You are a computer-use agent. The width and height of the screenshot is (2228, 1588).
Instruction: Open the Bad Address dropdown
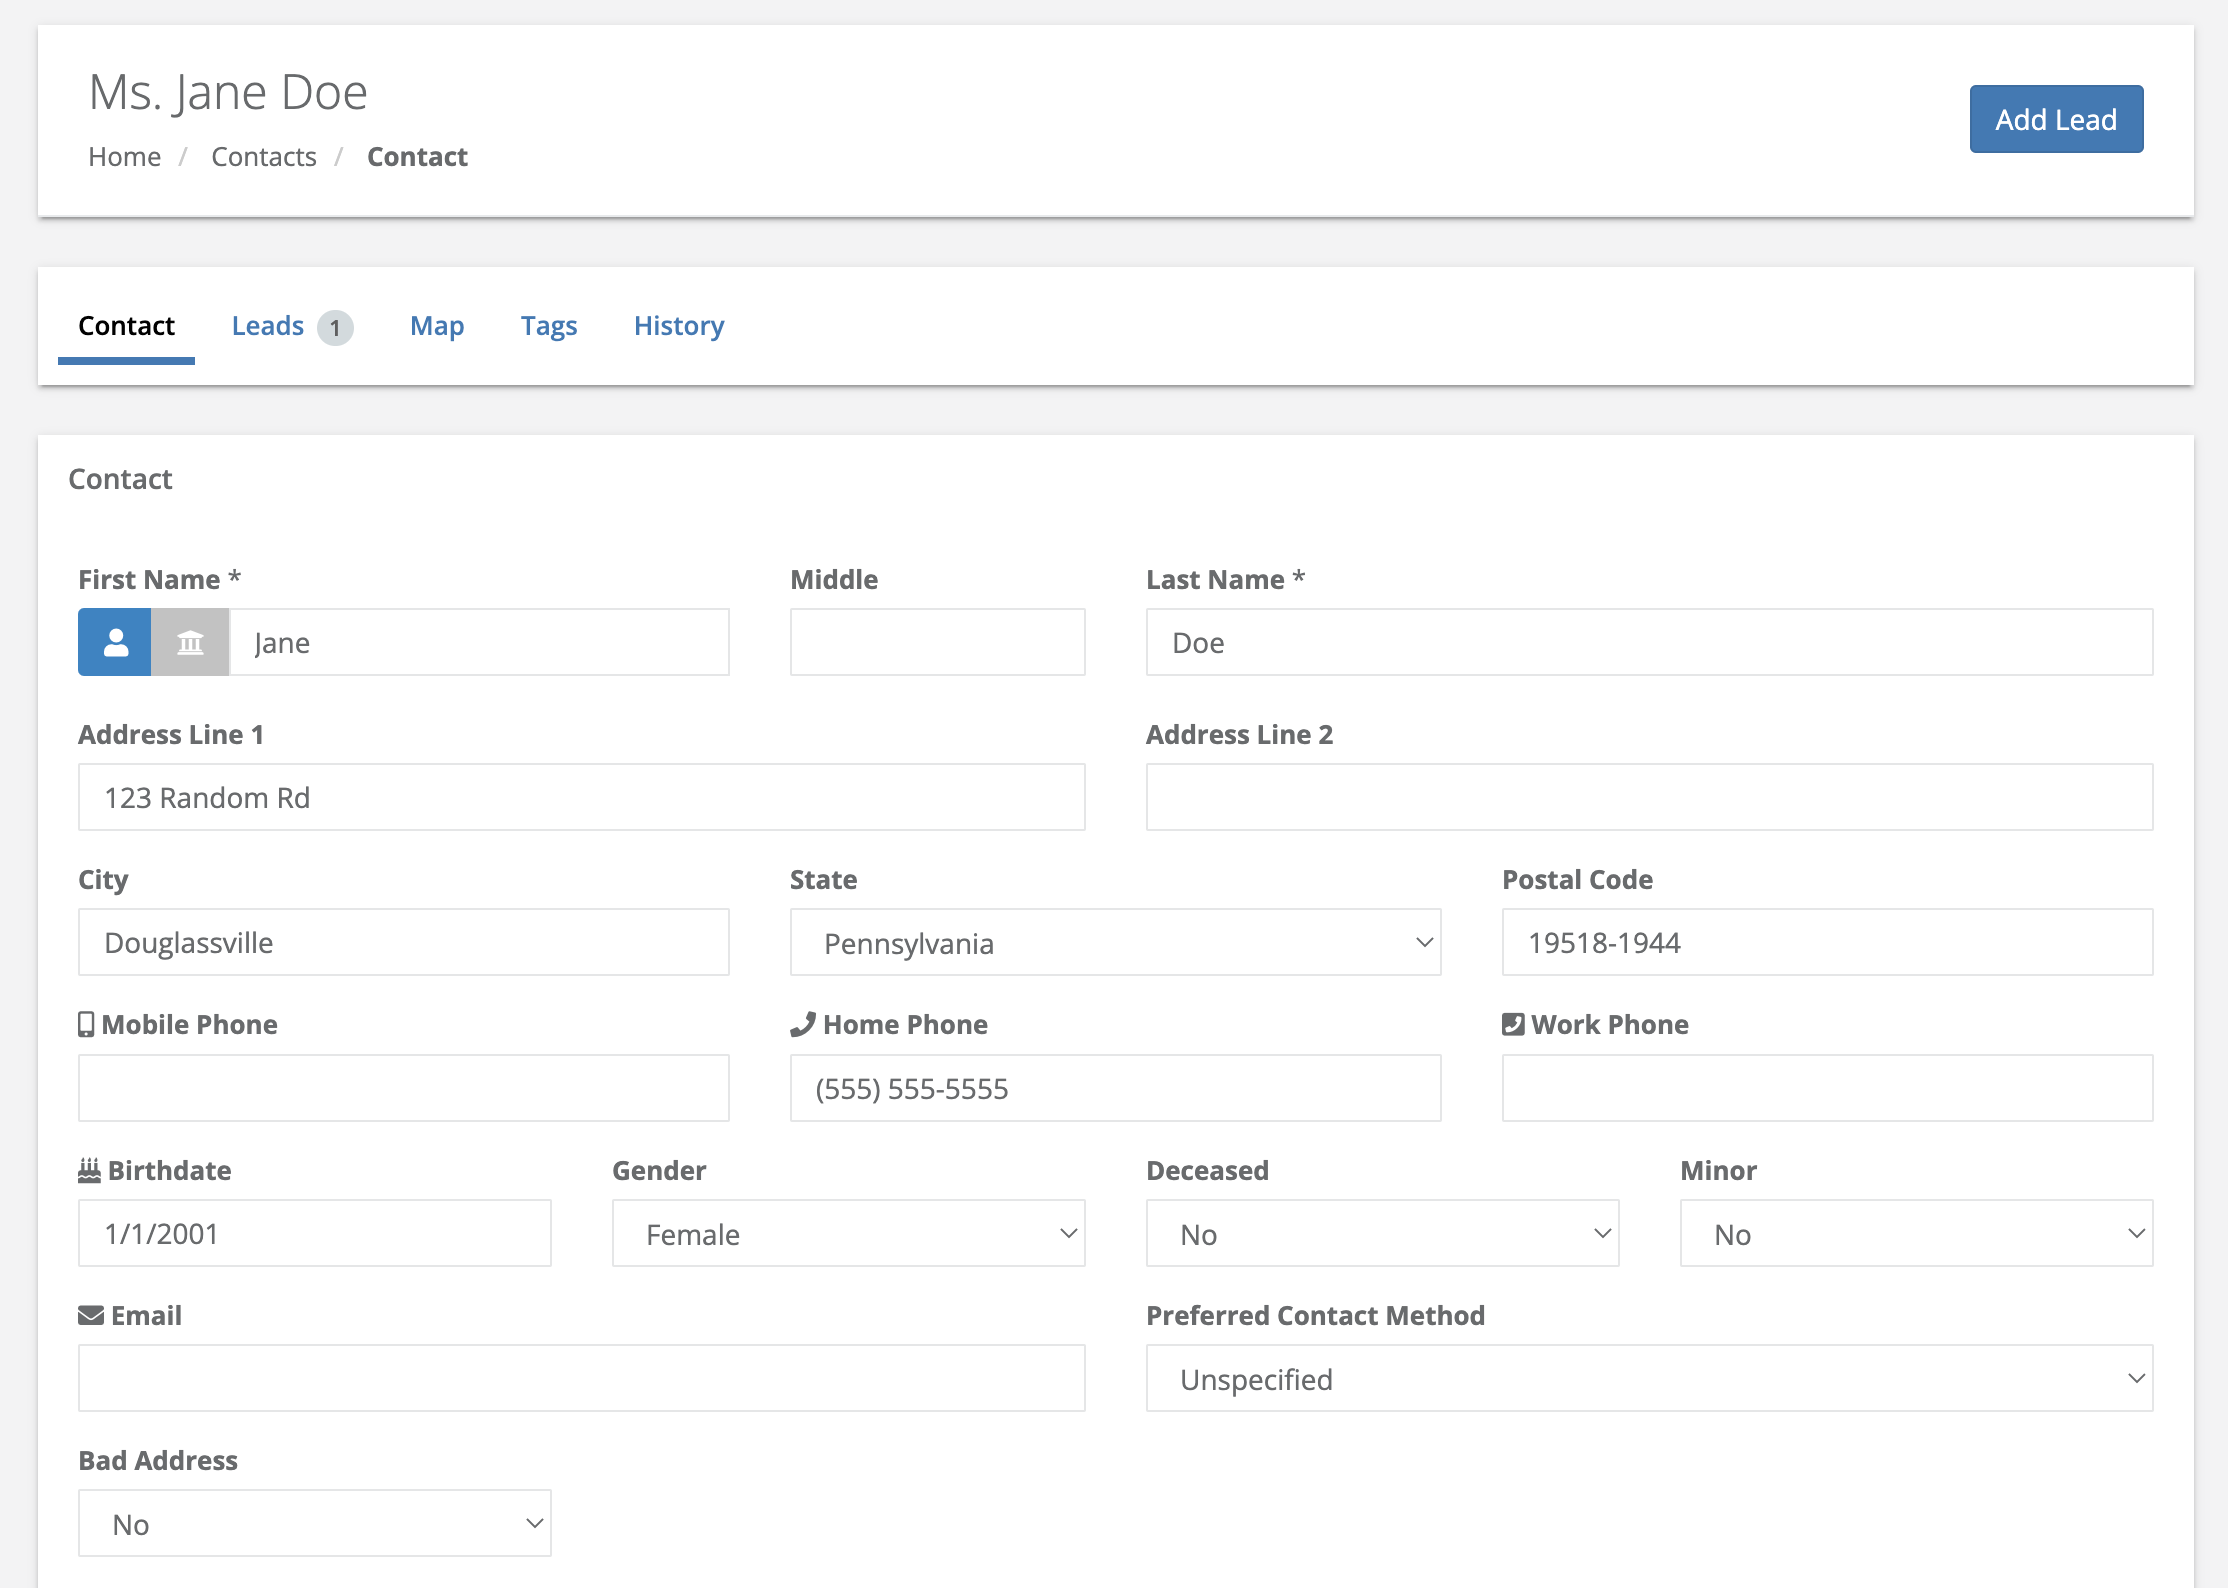coord(315,1523)
